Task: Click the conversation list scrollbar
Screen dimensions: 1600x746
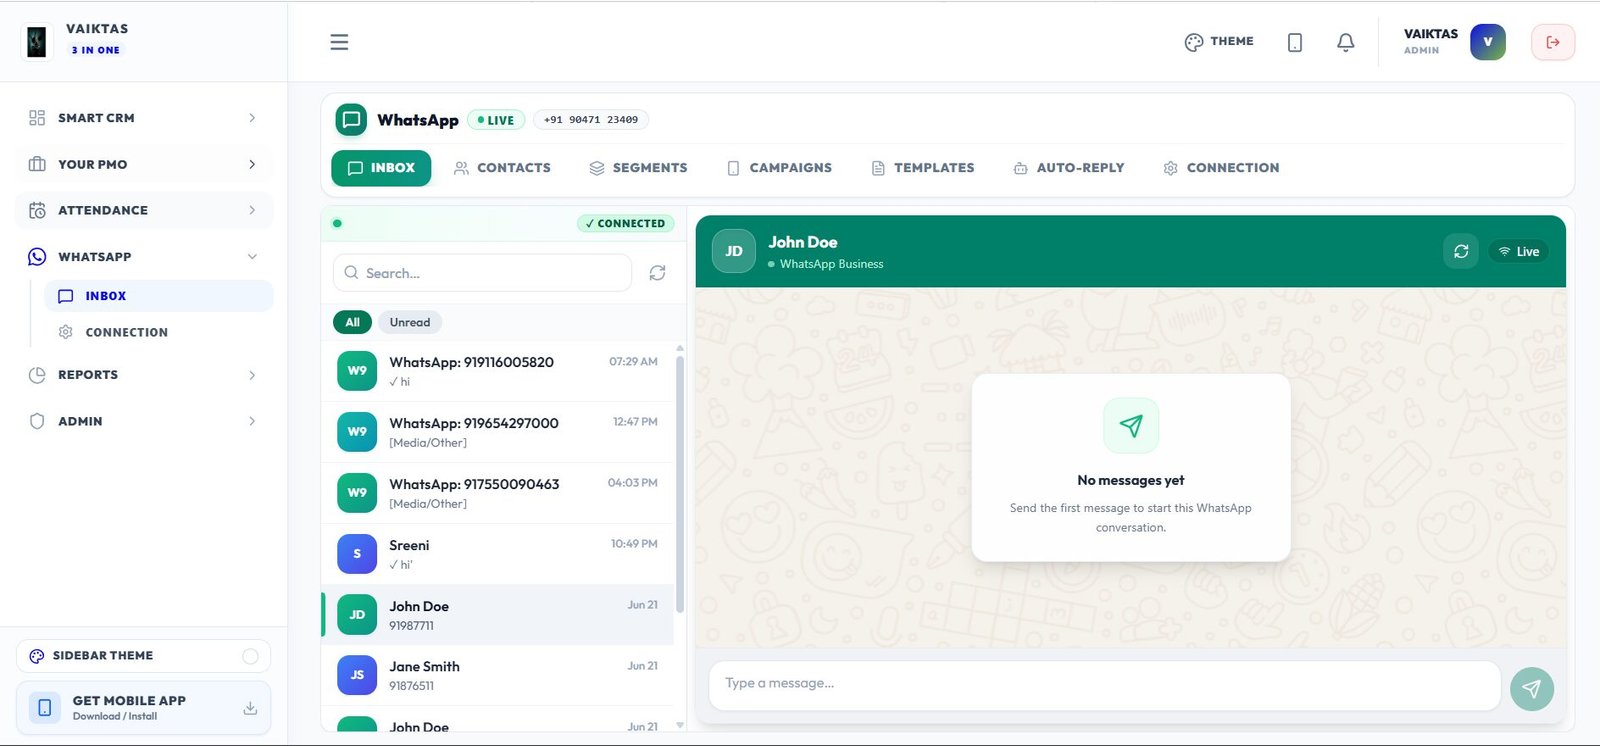Action: click(x=680, y=485)
